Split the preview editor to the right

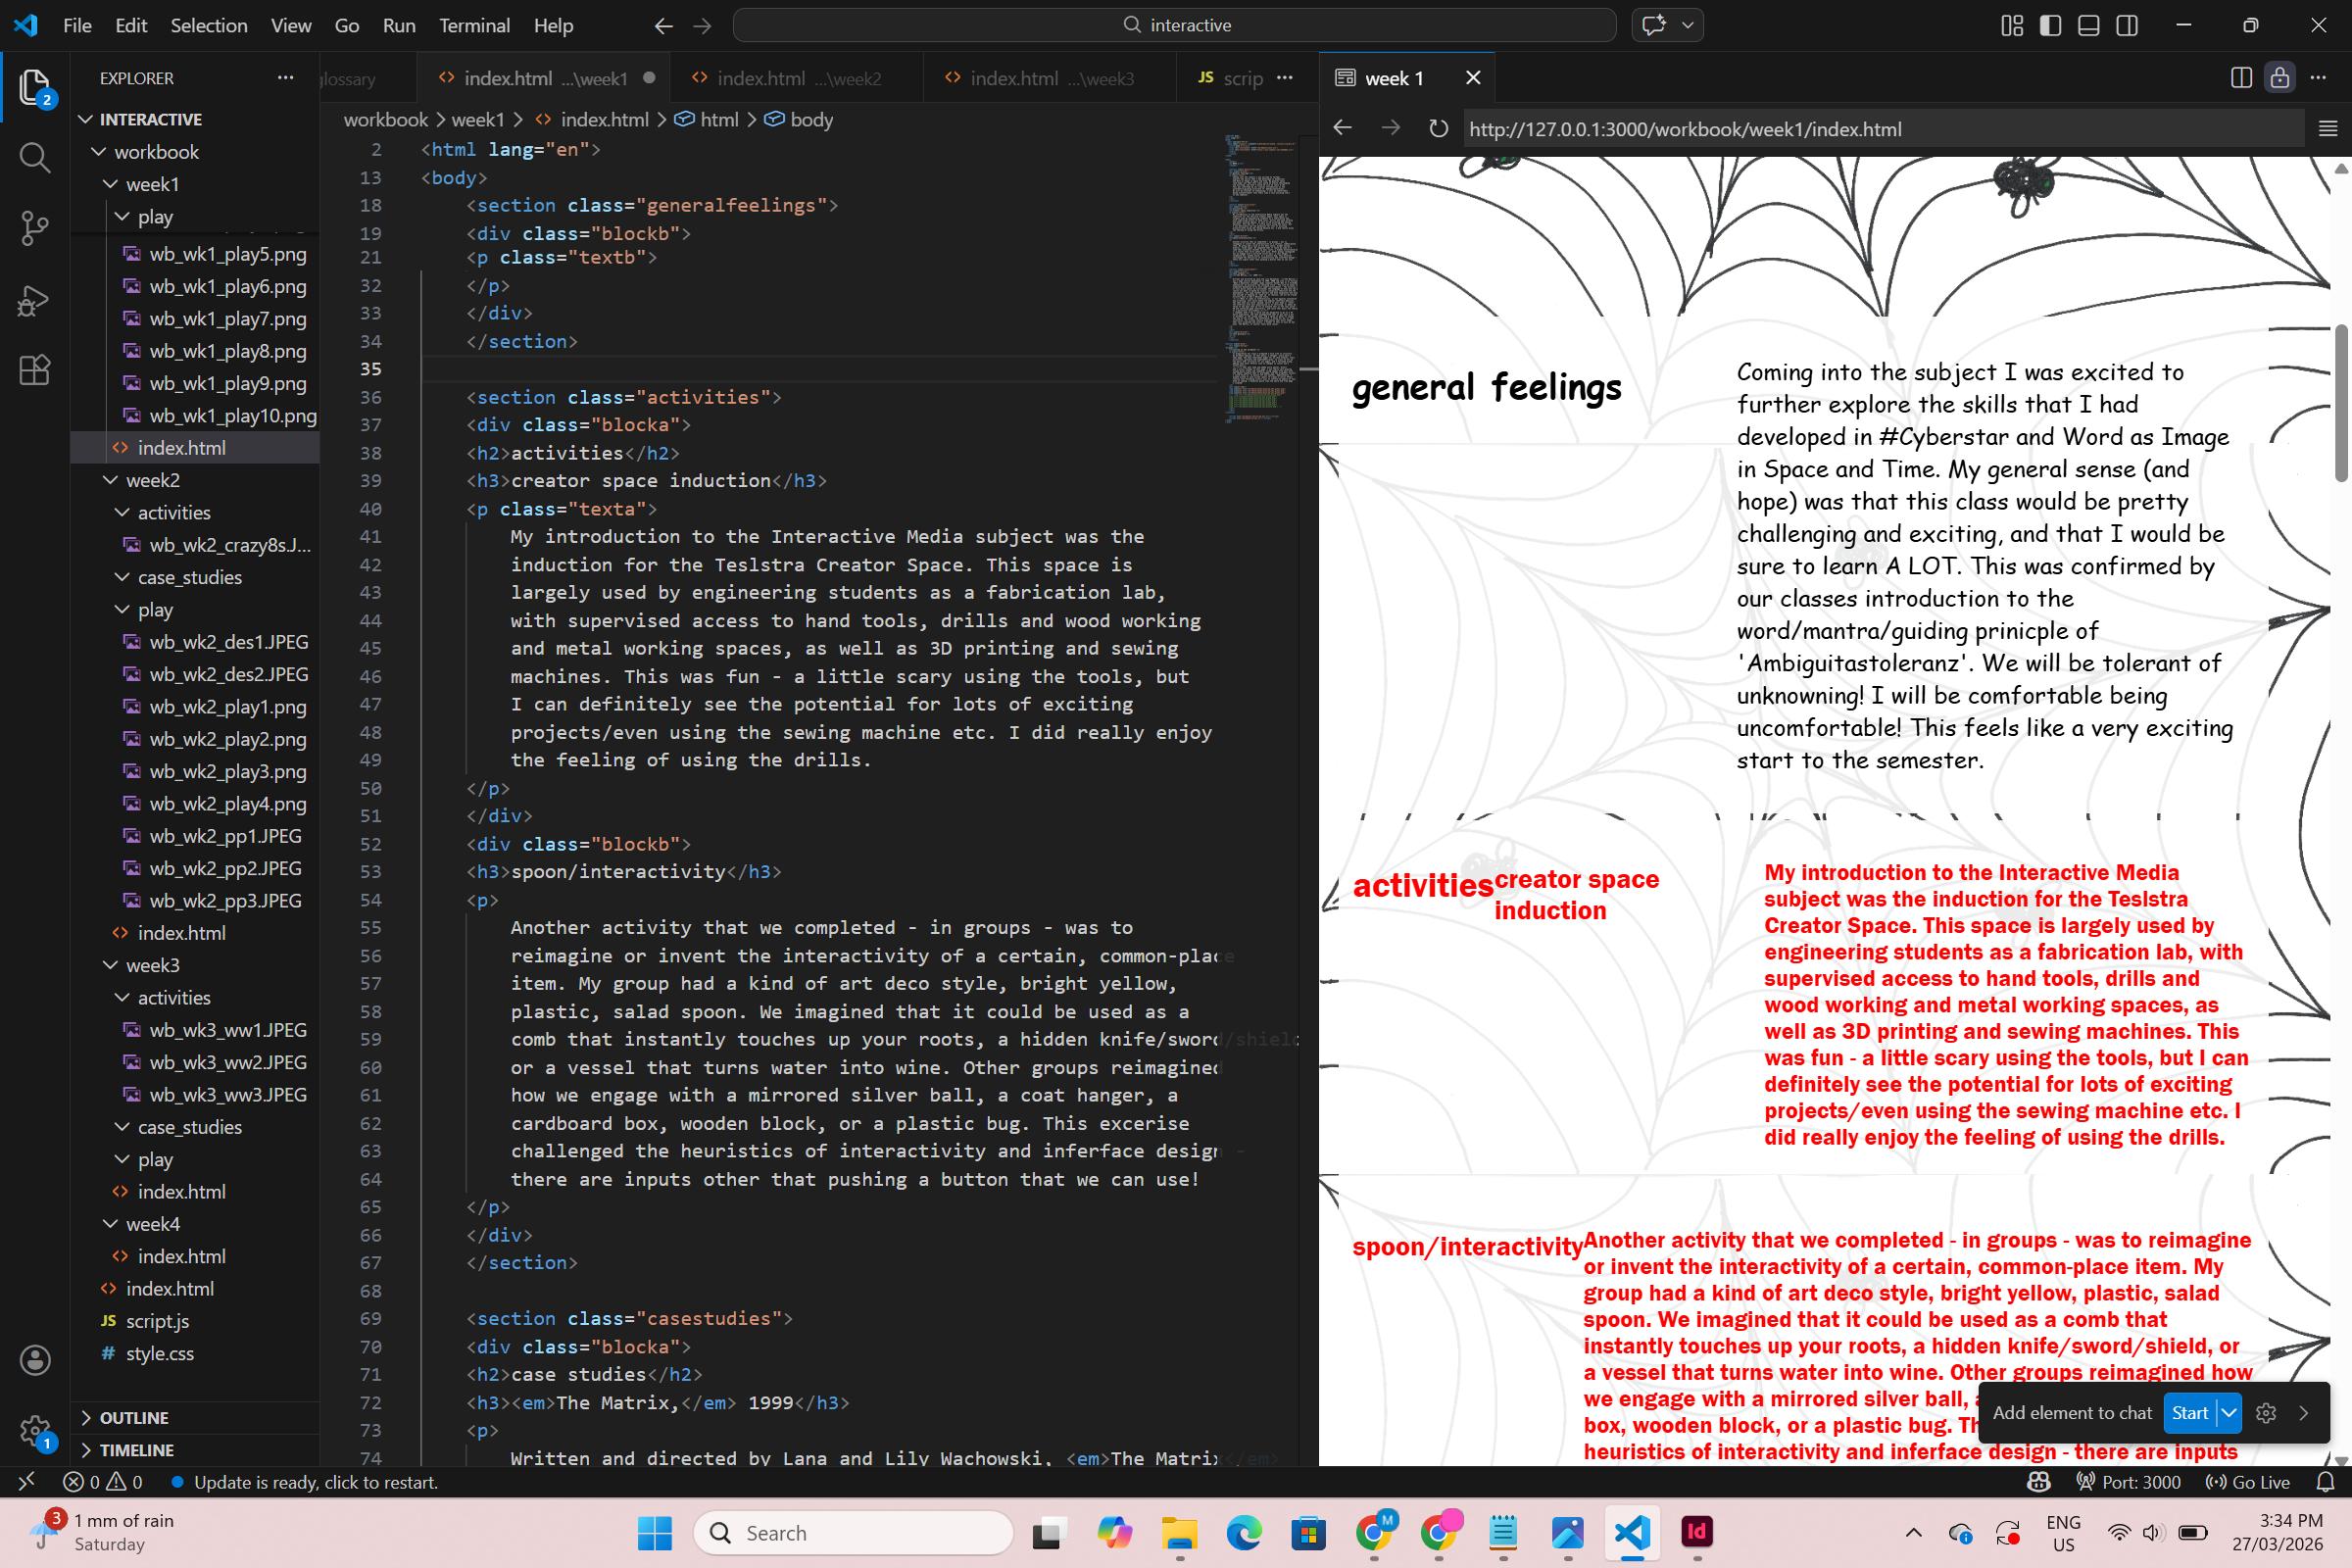(x=2241, y=78)
